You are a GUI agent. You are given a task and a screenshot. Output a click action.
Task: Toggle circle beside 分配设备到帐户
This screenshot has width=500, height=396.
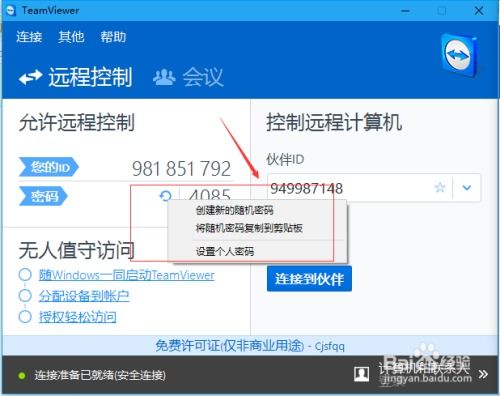click(x=25, y=296)
